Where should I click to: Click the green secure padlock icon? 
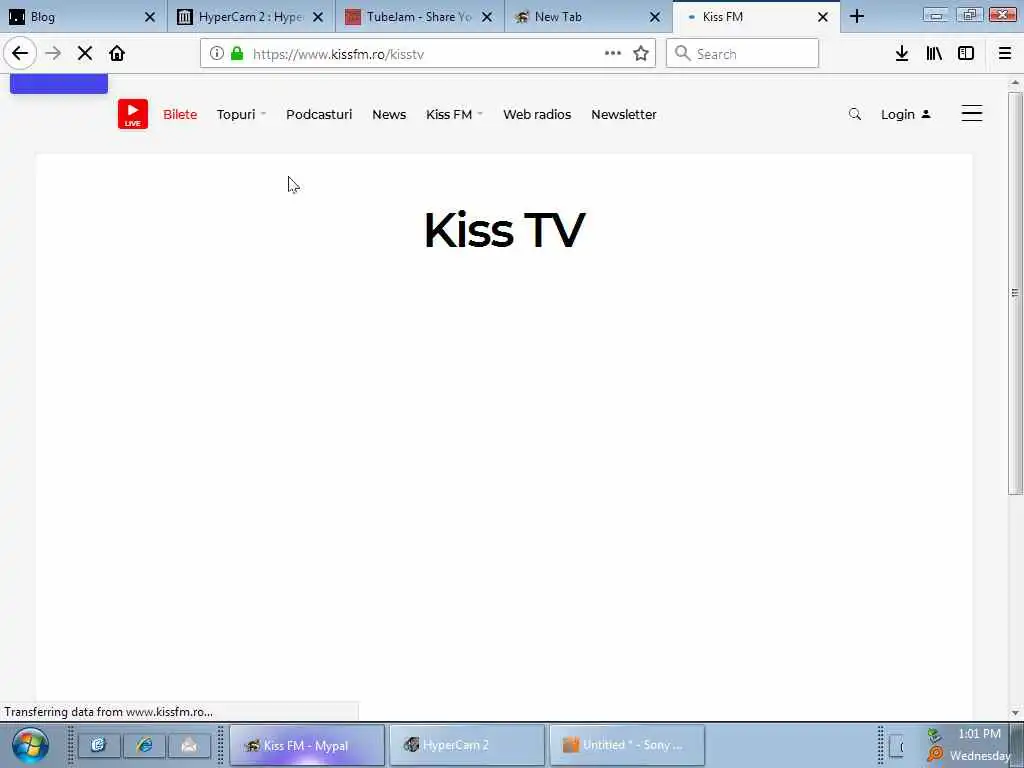point(237,54)
